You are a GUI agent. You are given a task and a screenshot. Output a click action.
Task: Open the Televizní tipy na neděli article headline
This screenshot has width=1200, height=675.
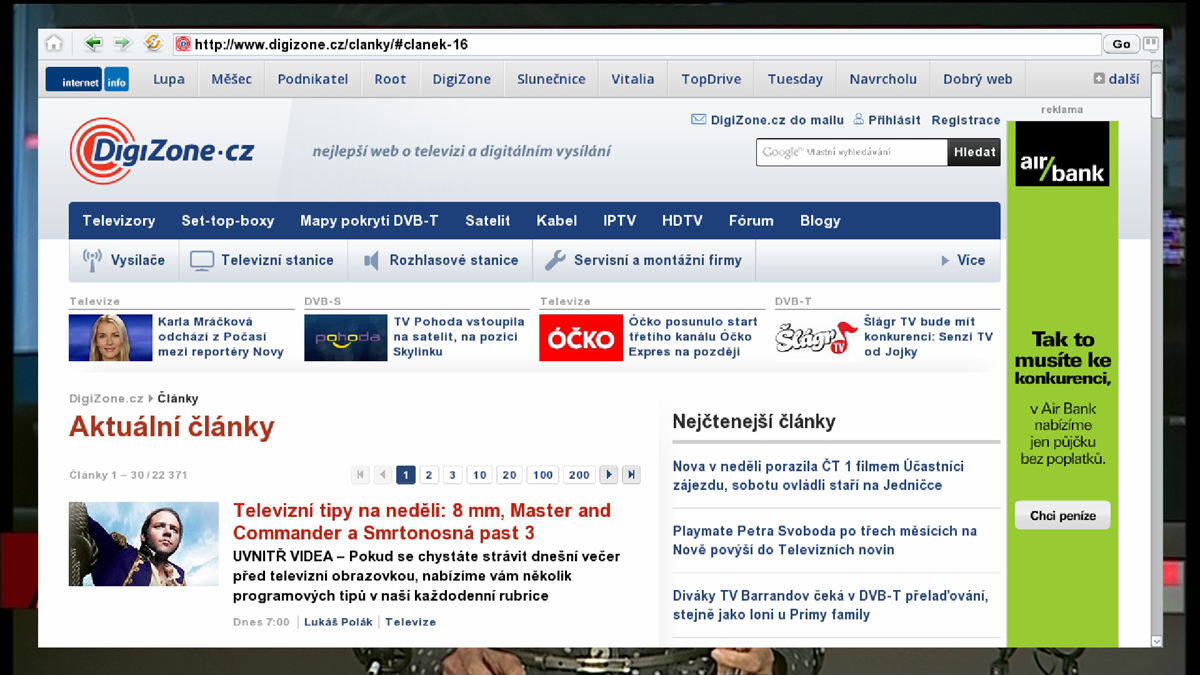422,521
